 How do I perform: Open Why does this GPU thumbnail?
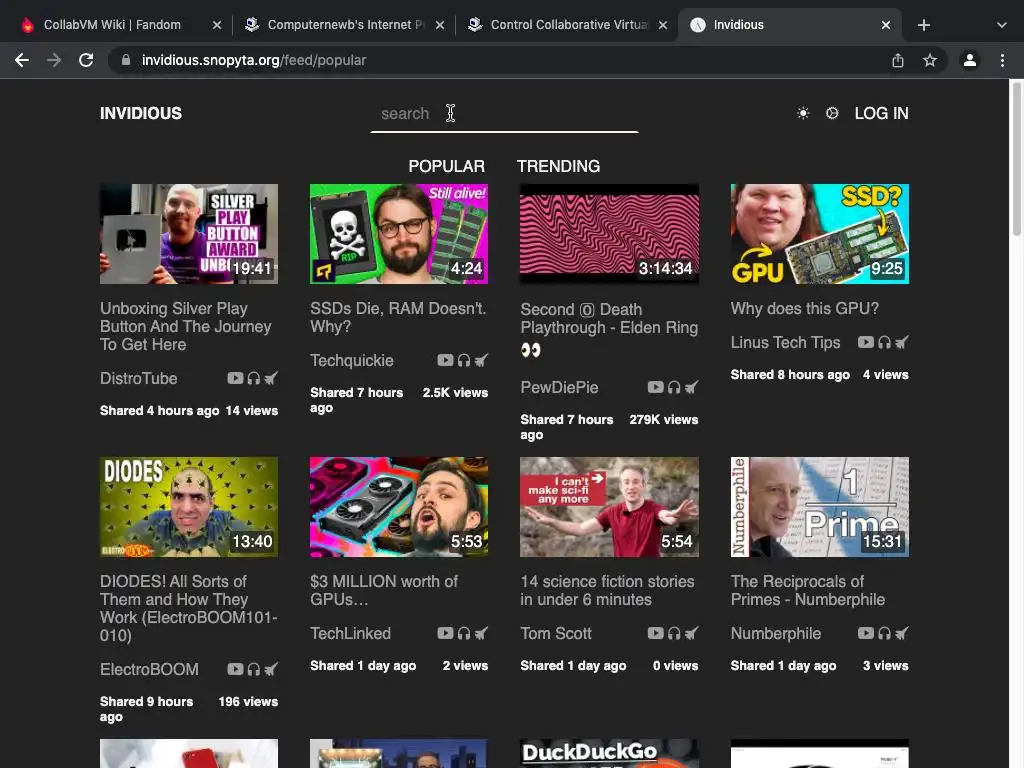pyautogui.click(x=820, y=234)
